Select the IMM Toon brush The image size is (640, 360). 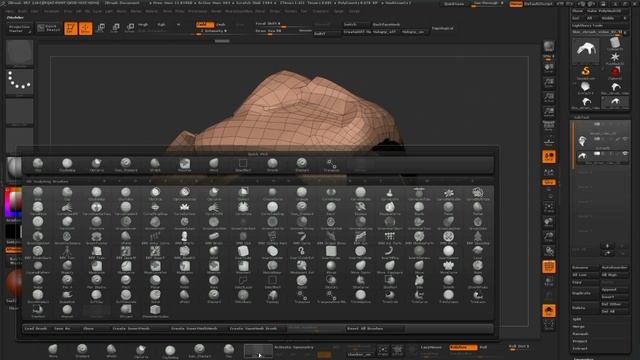[x=67, y=253]
